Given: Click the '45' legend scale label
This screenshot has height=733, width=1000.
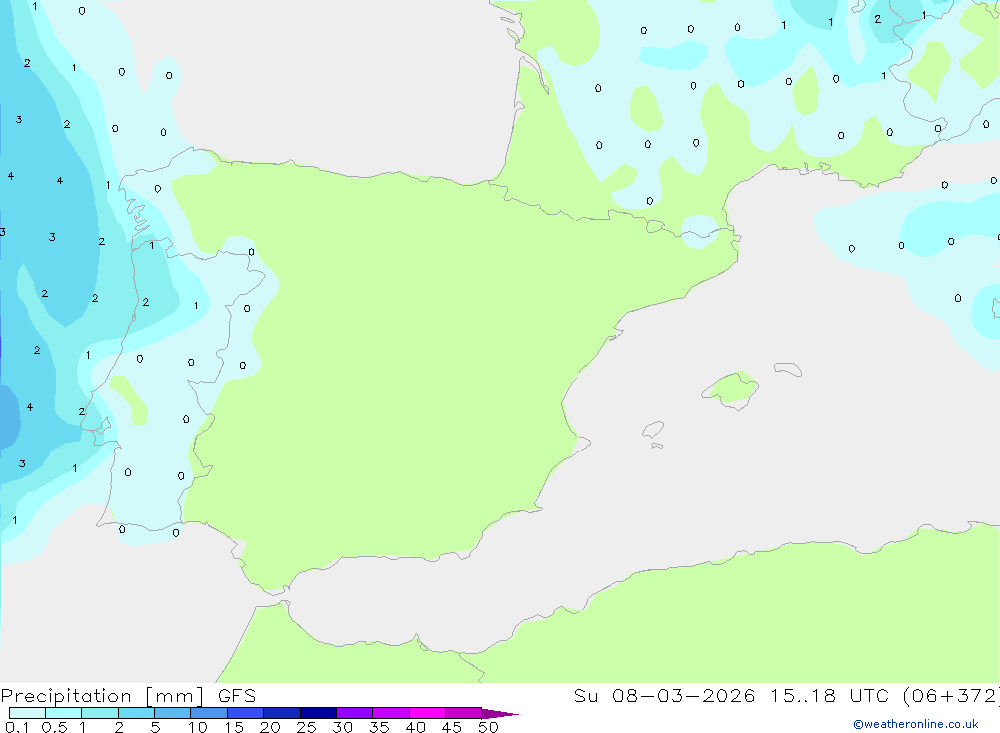Looking at the screenshot, I should (452, 727).
